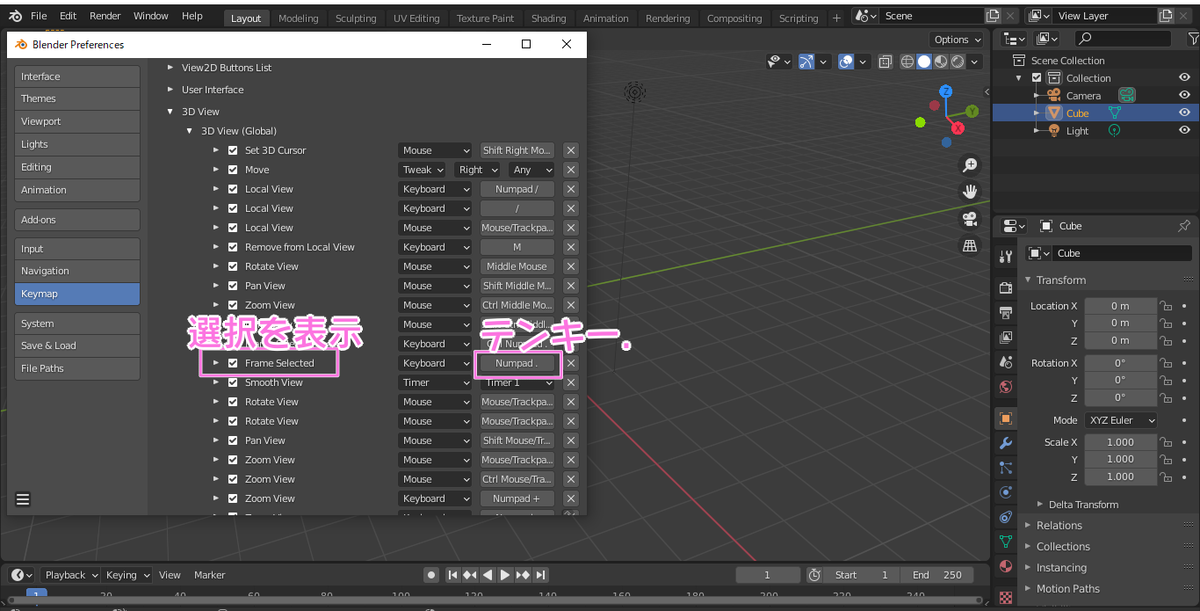Hide the Cube object with its eye icon

tap(1184, 113)
